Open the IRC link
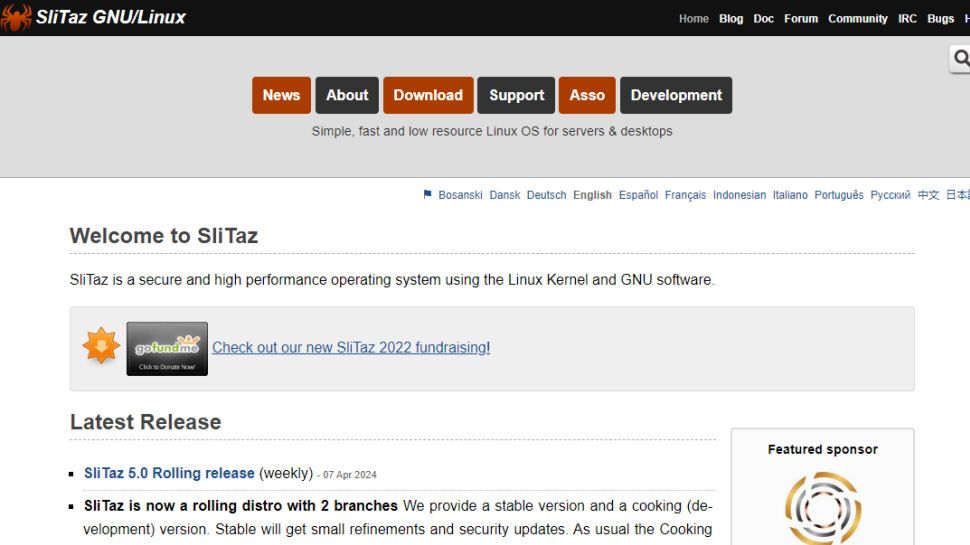Viewport: 970px width, 545px height. (x=907, y=19)
